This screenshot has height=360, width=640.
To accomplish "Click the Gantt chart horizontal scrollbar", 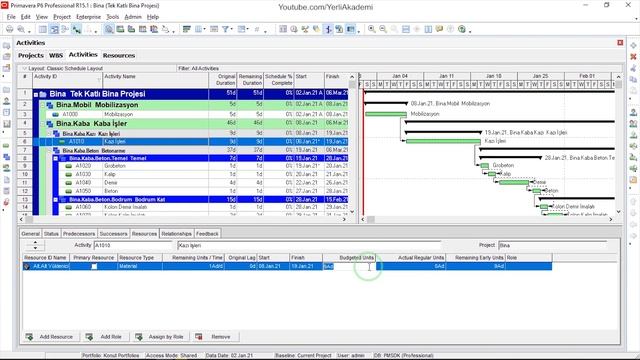I will coord(488,219).
